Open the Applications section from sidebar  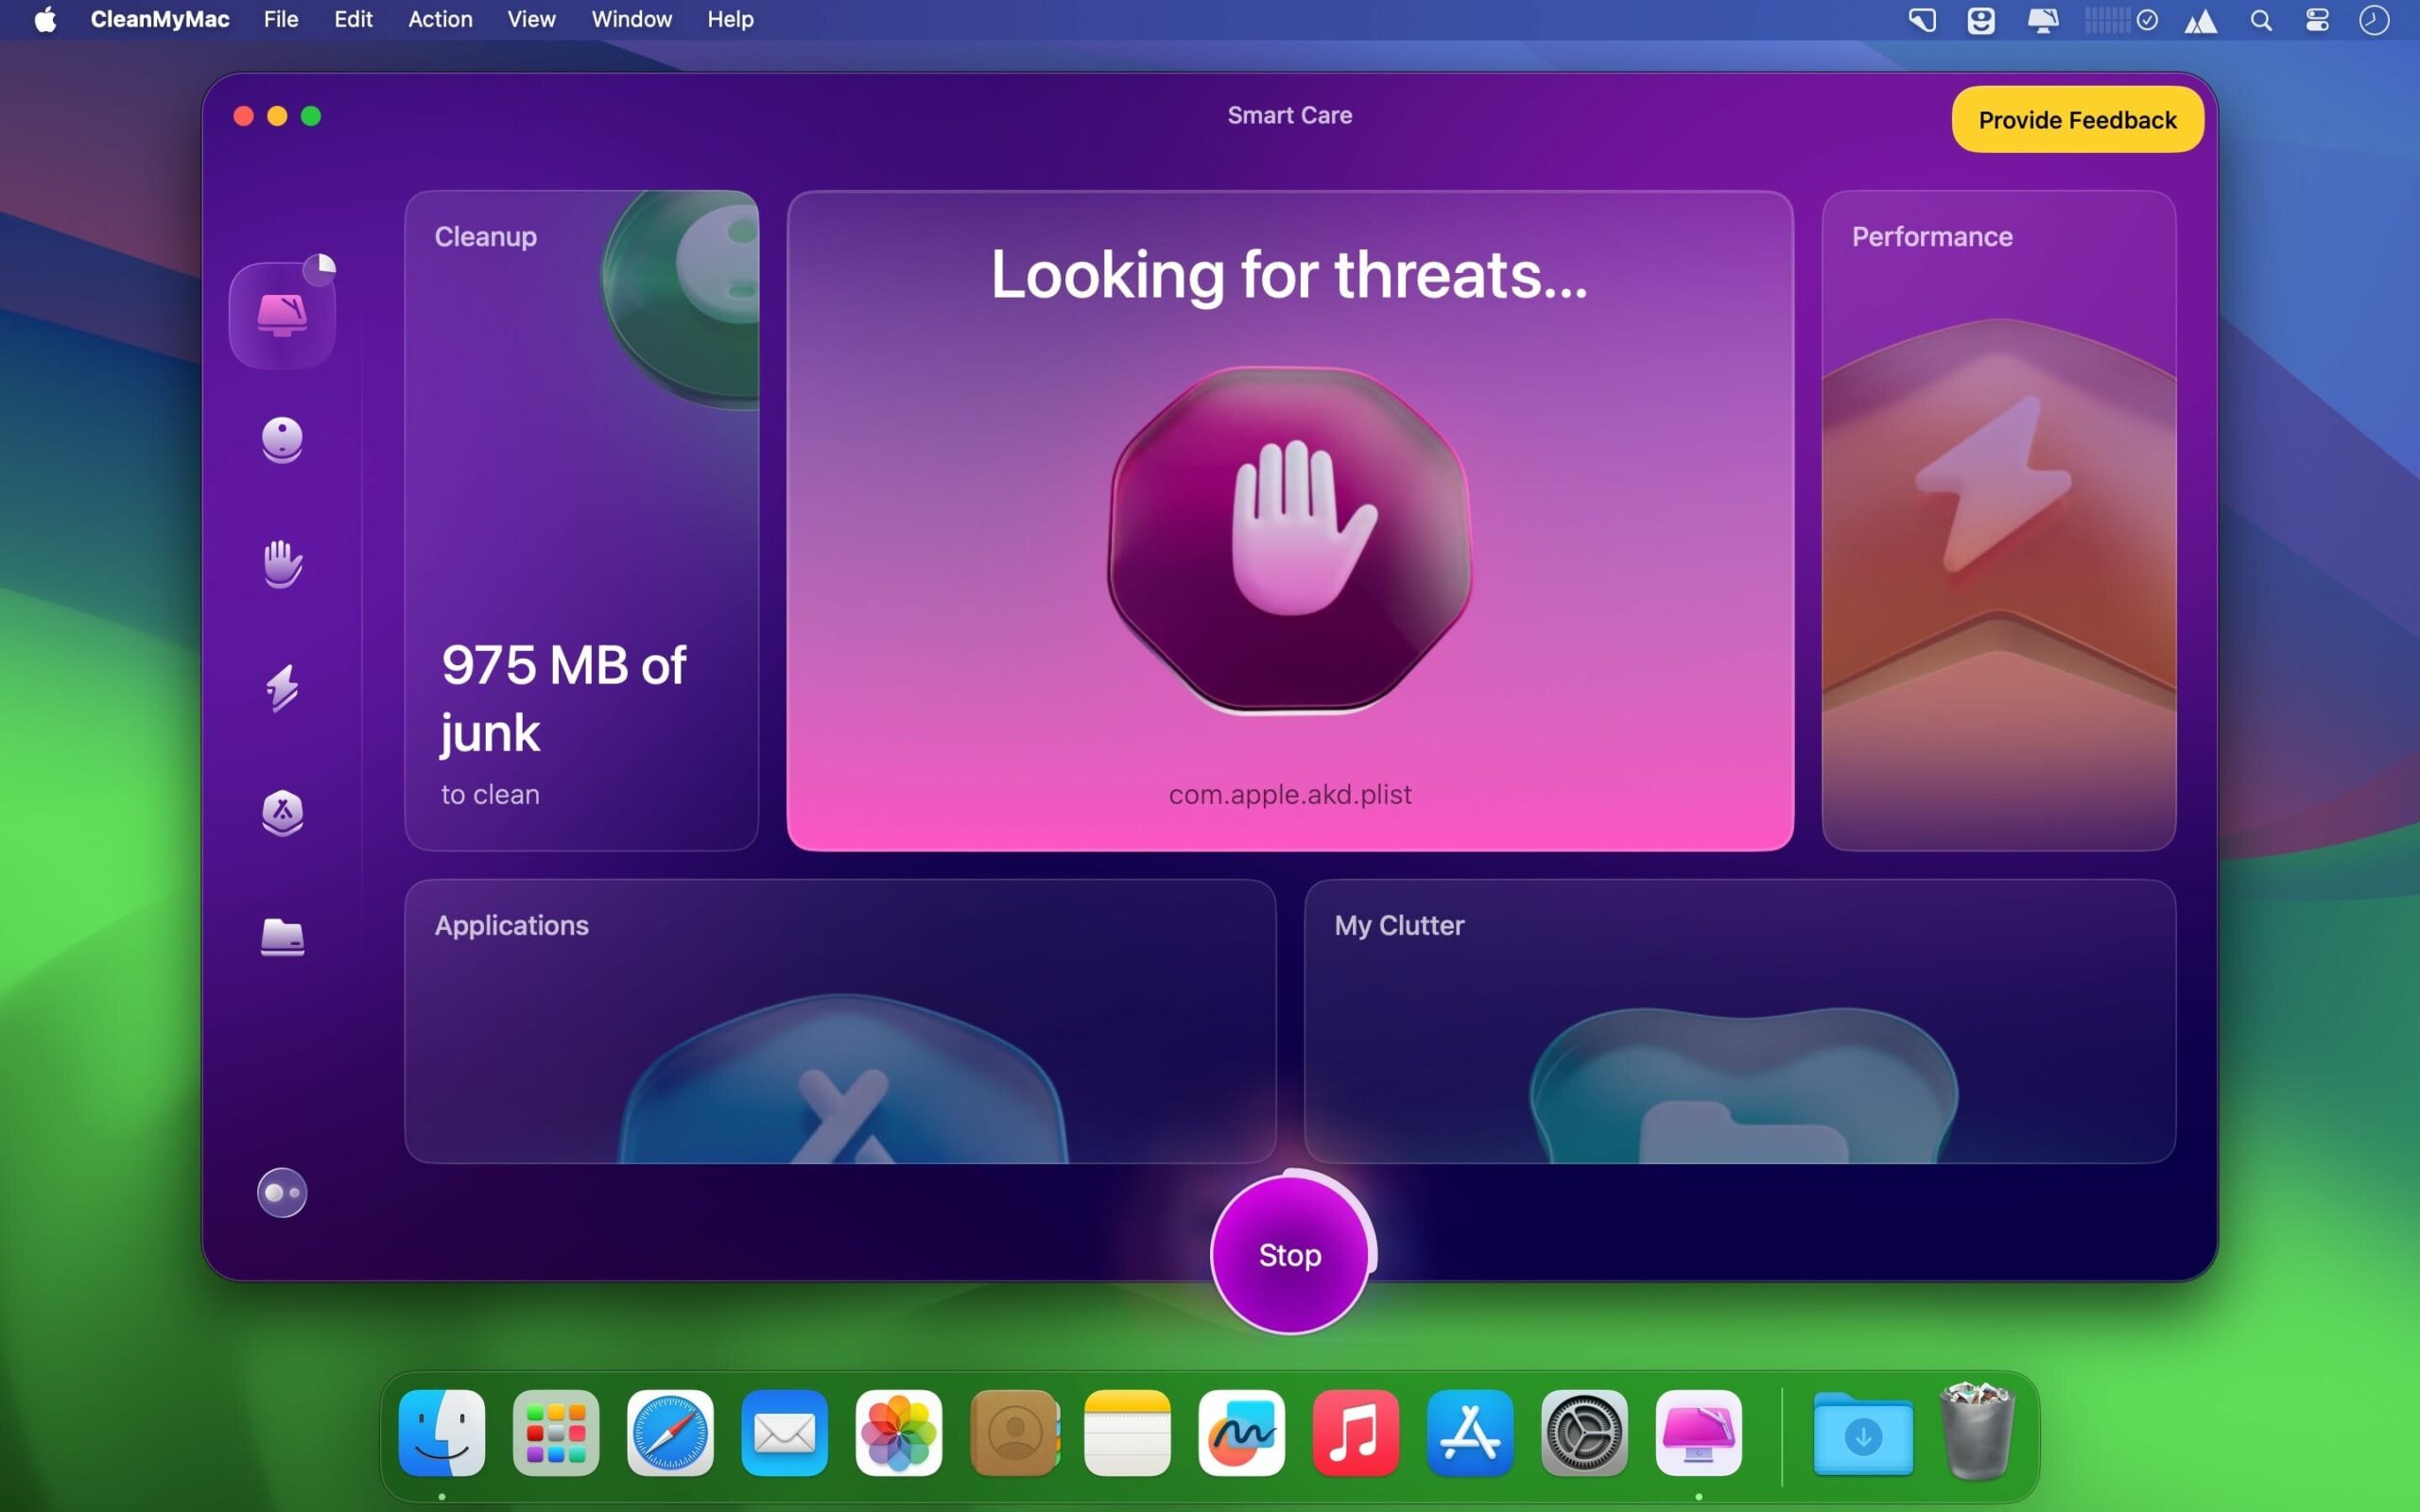[282, 813]
